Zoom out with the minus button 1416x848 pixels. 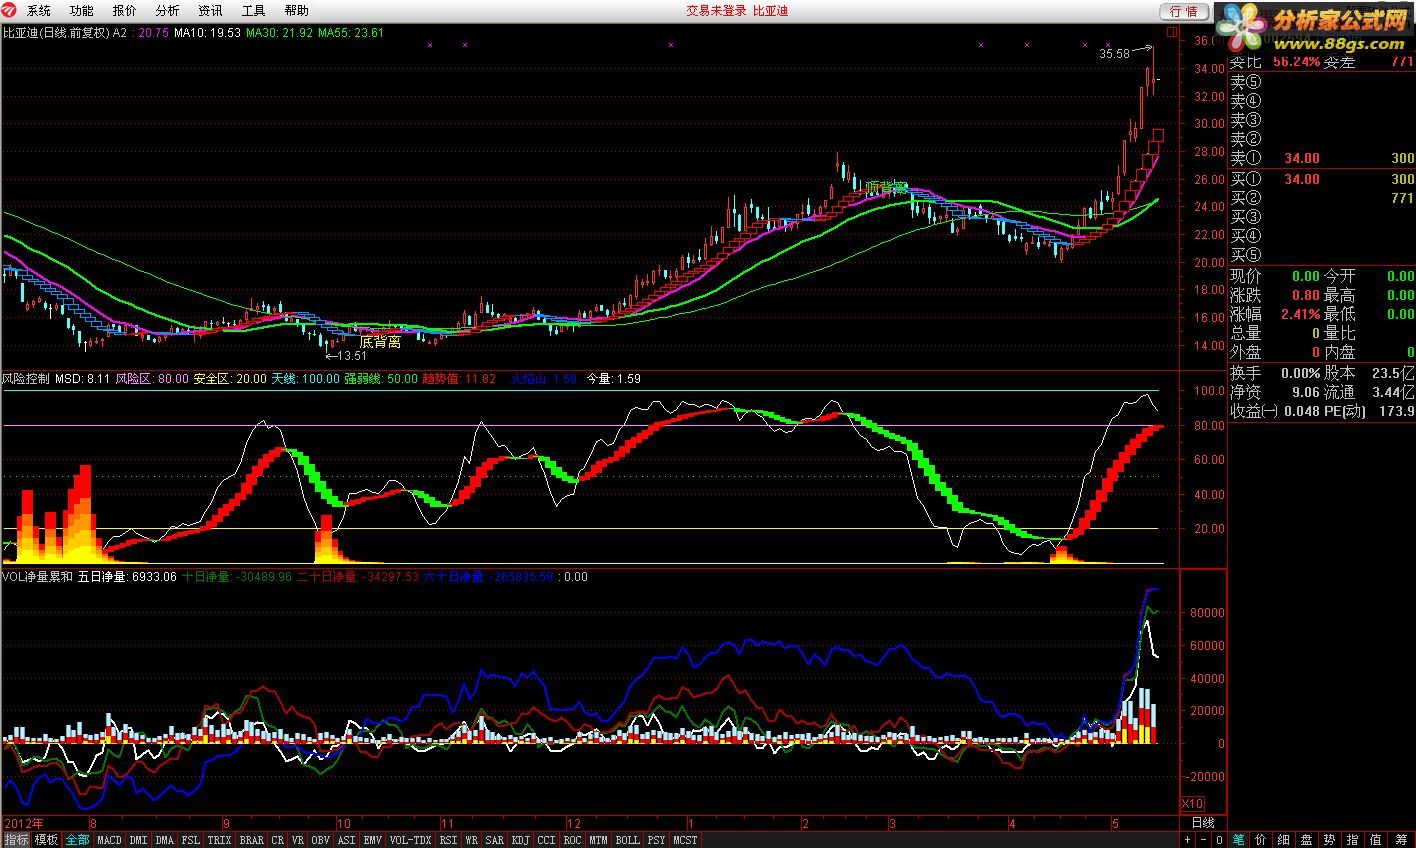[x=1204, y=839]
